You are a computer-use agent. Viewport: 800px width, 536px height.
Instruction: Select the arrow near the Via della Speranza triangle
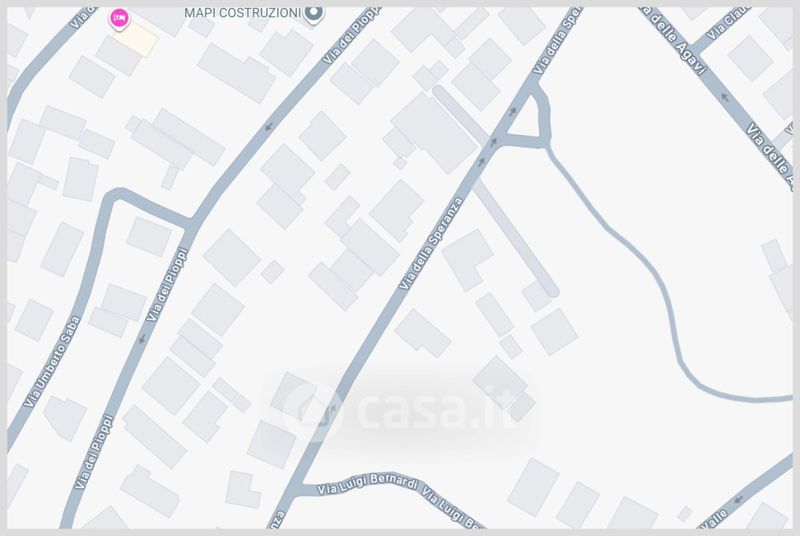(x=513, y=112)
